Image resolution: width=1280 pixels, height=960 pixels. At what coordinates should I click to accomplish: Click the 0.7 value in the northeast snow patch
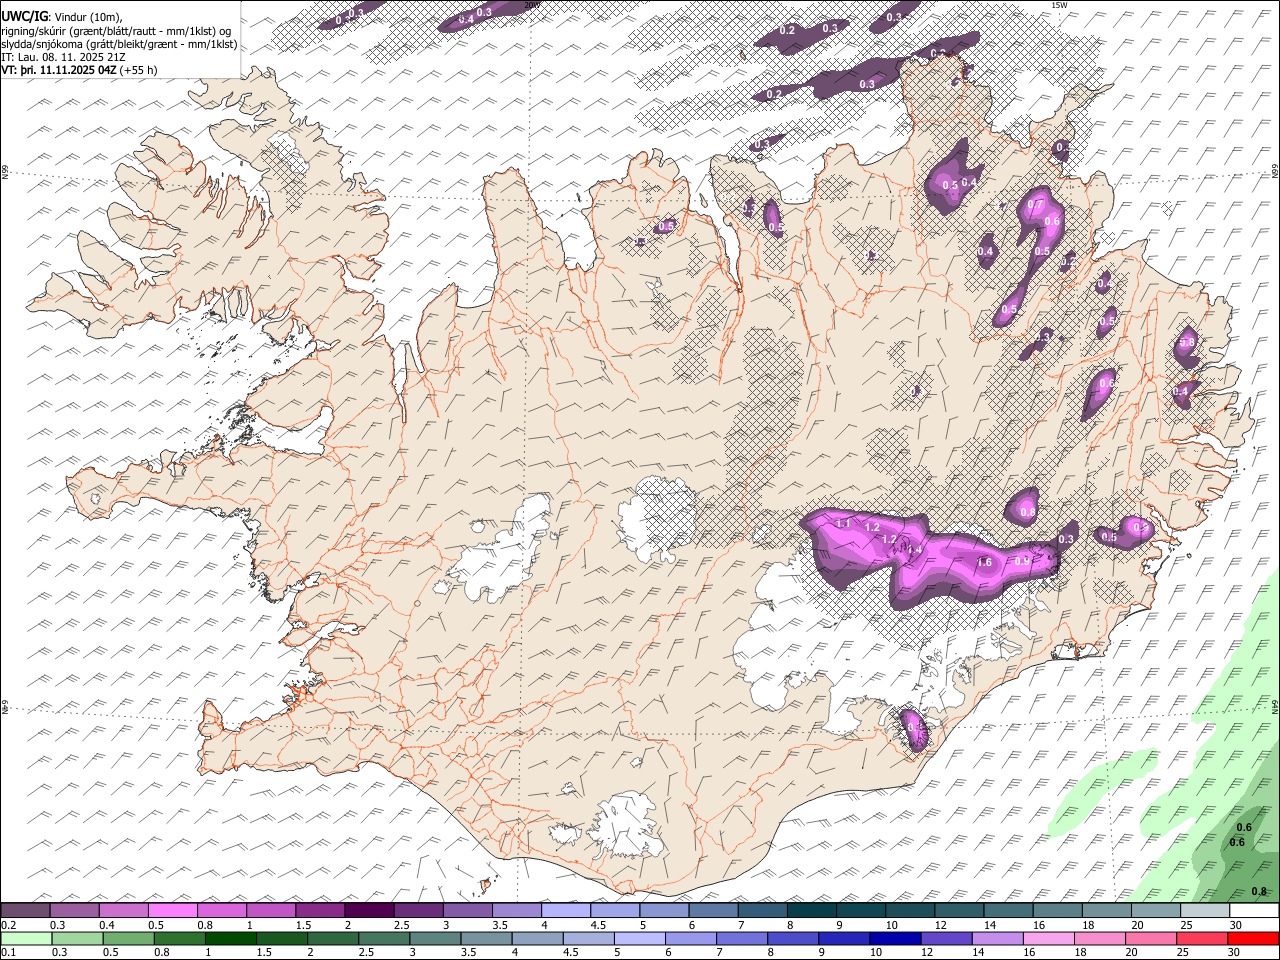click(x=1036, y=204)
